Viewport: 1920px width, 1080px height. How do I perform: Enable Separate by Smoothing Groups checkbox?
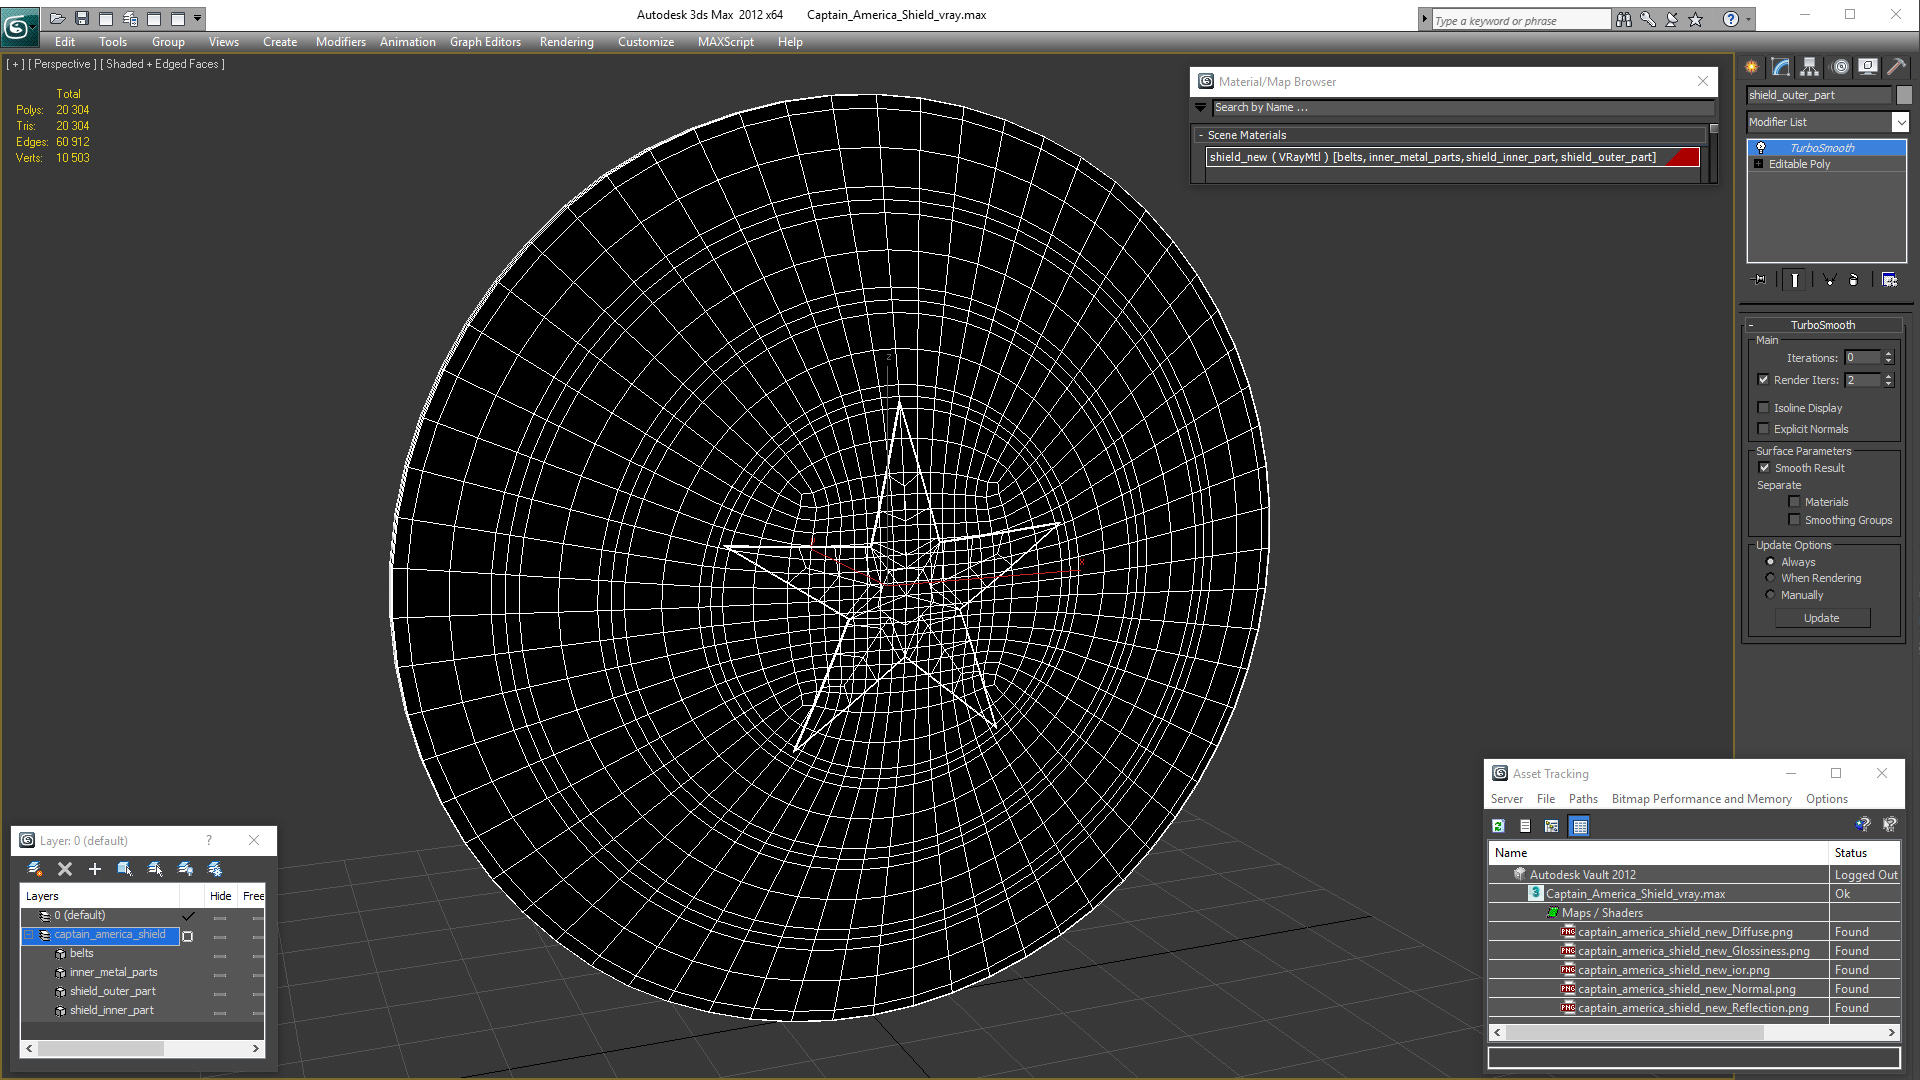pos(1795,520)
